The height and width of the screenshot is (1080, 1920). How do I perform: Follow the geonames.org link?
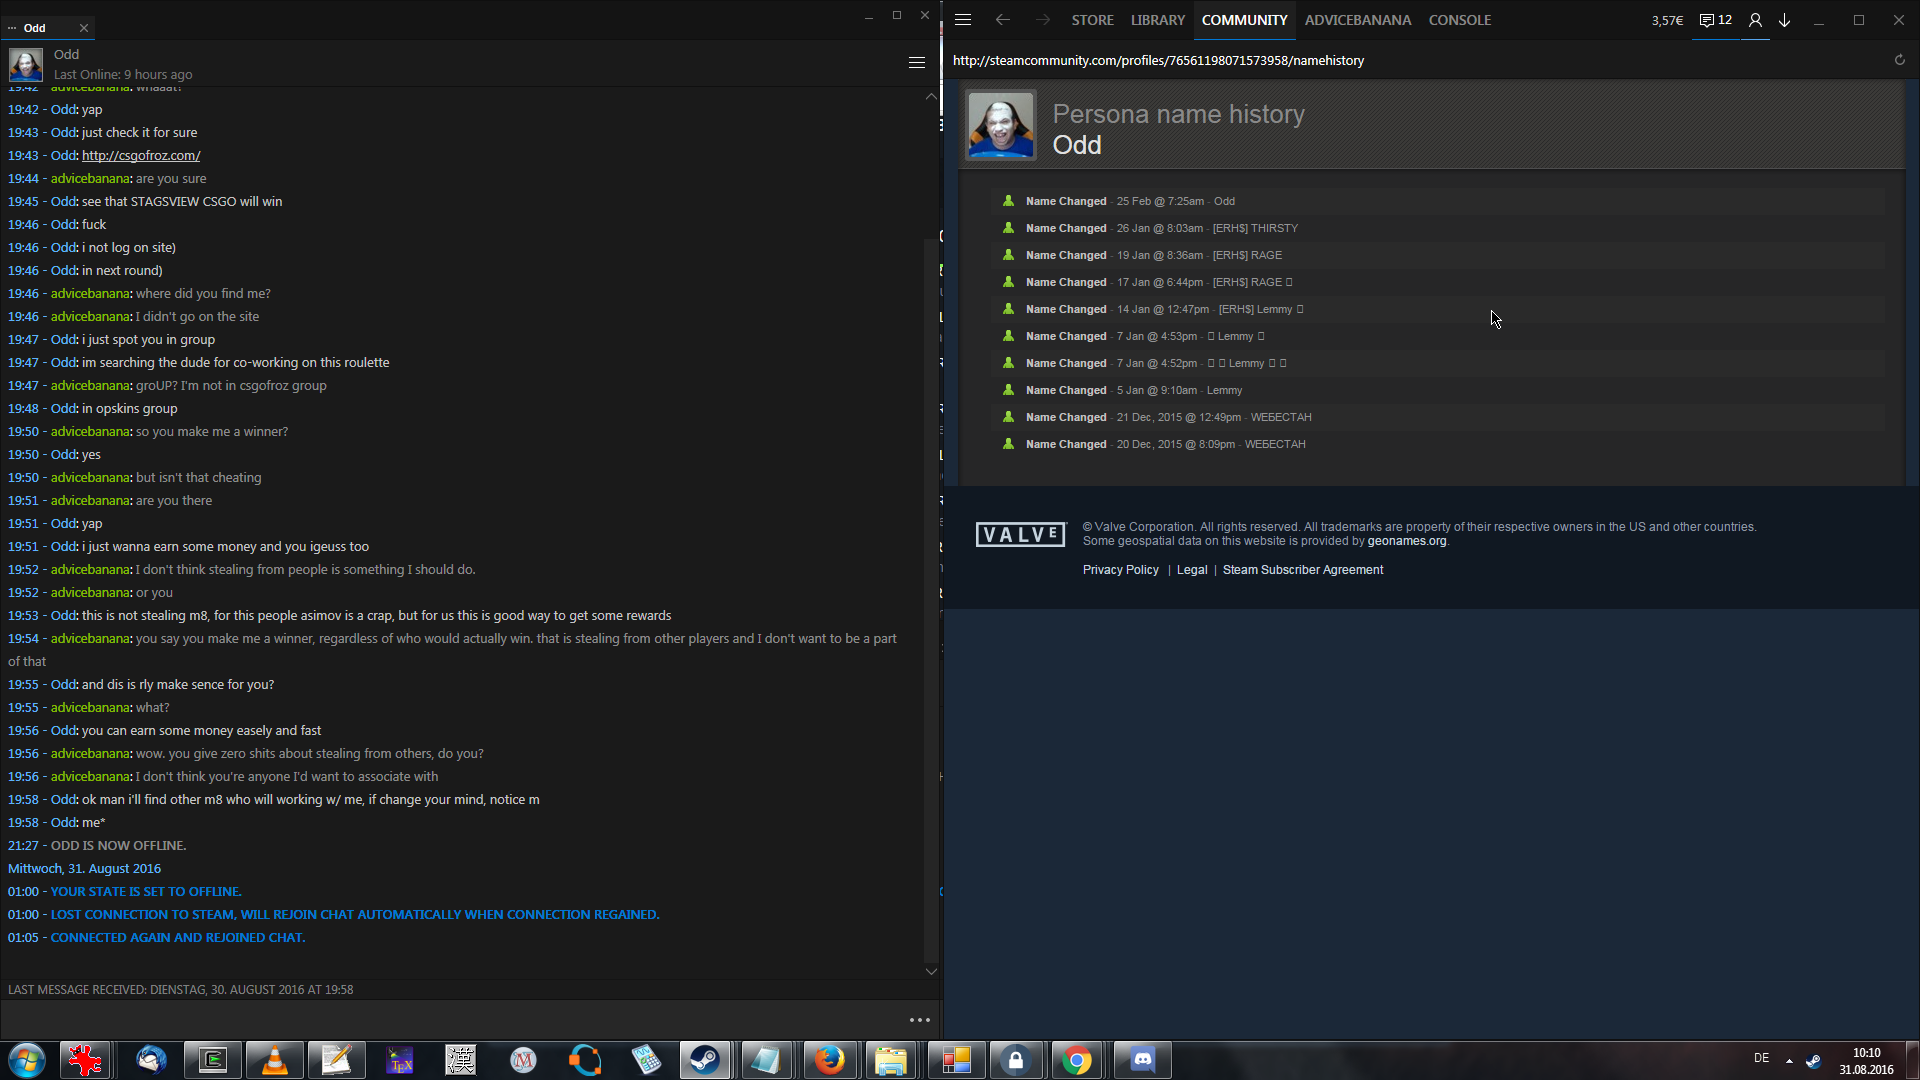coord(1406,541)
